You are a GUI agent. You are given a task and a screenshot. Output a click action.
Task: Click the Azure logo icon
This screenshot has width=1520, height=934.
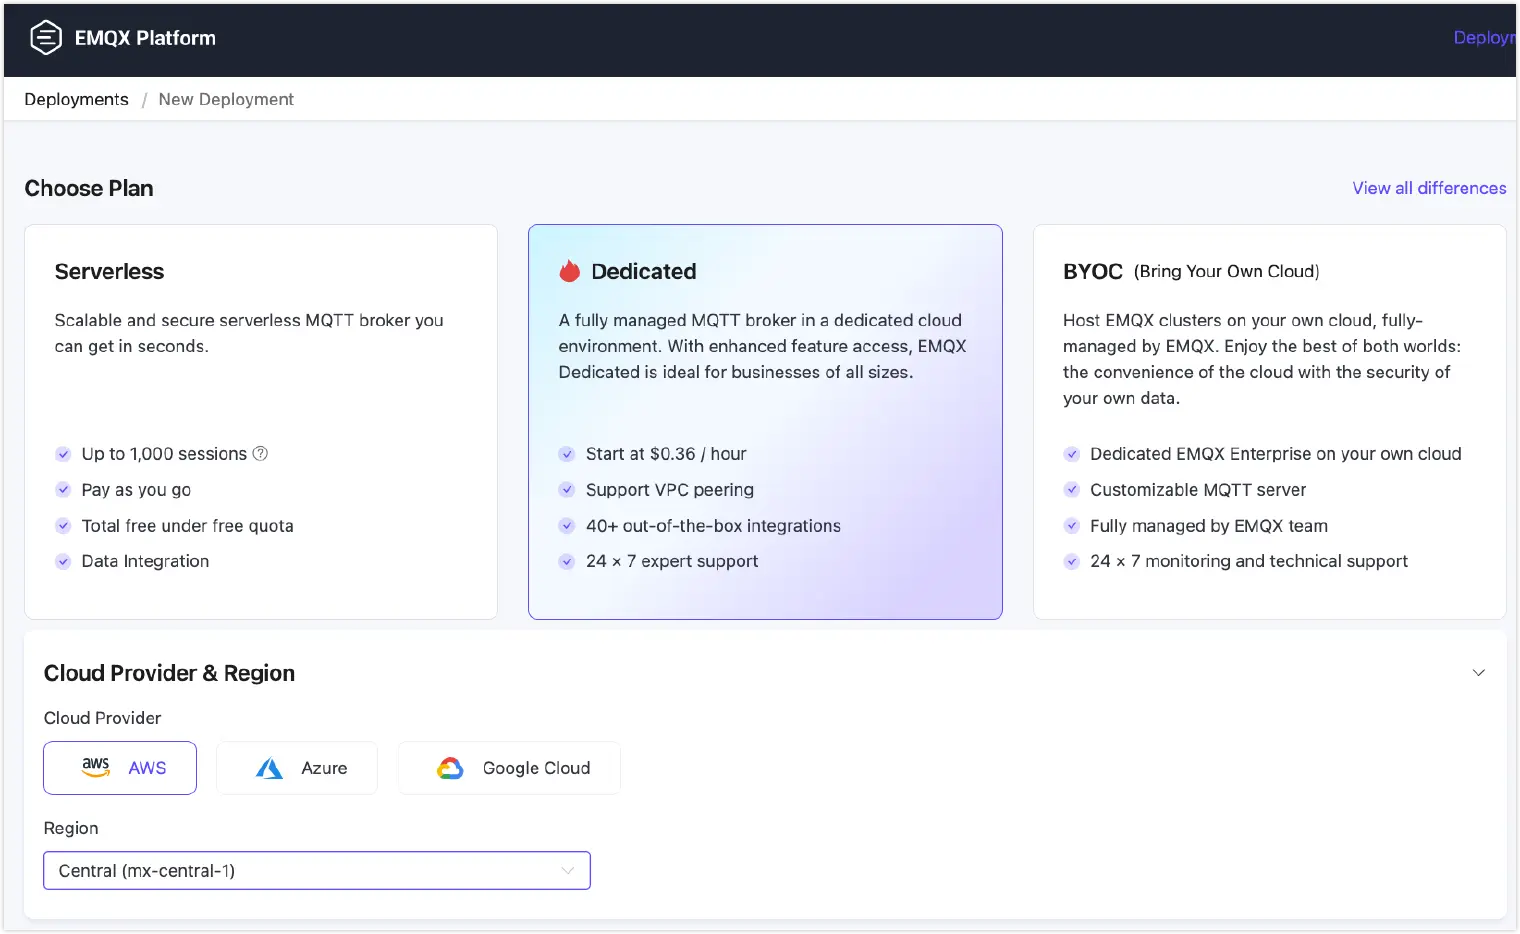tap(269, 768)
